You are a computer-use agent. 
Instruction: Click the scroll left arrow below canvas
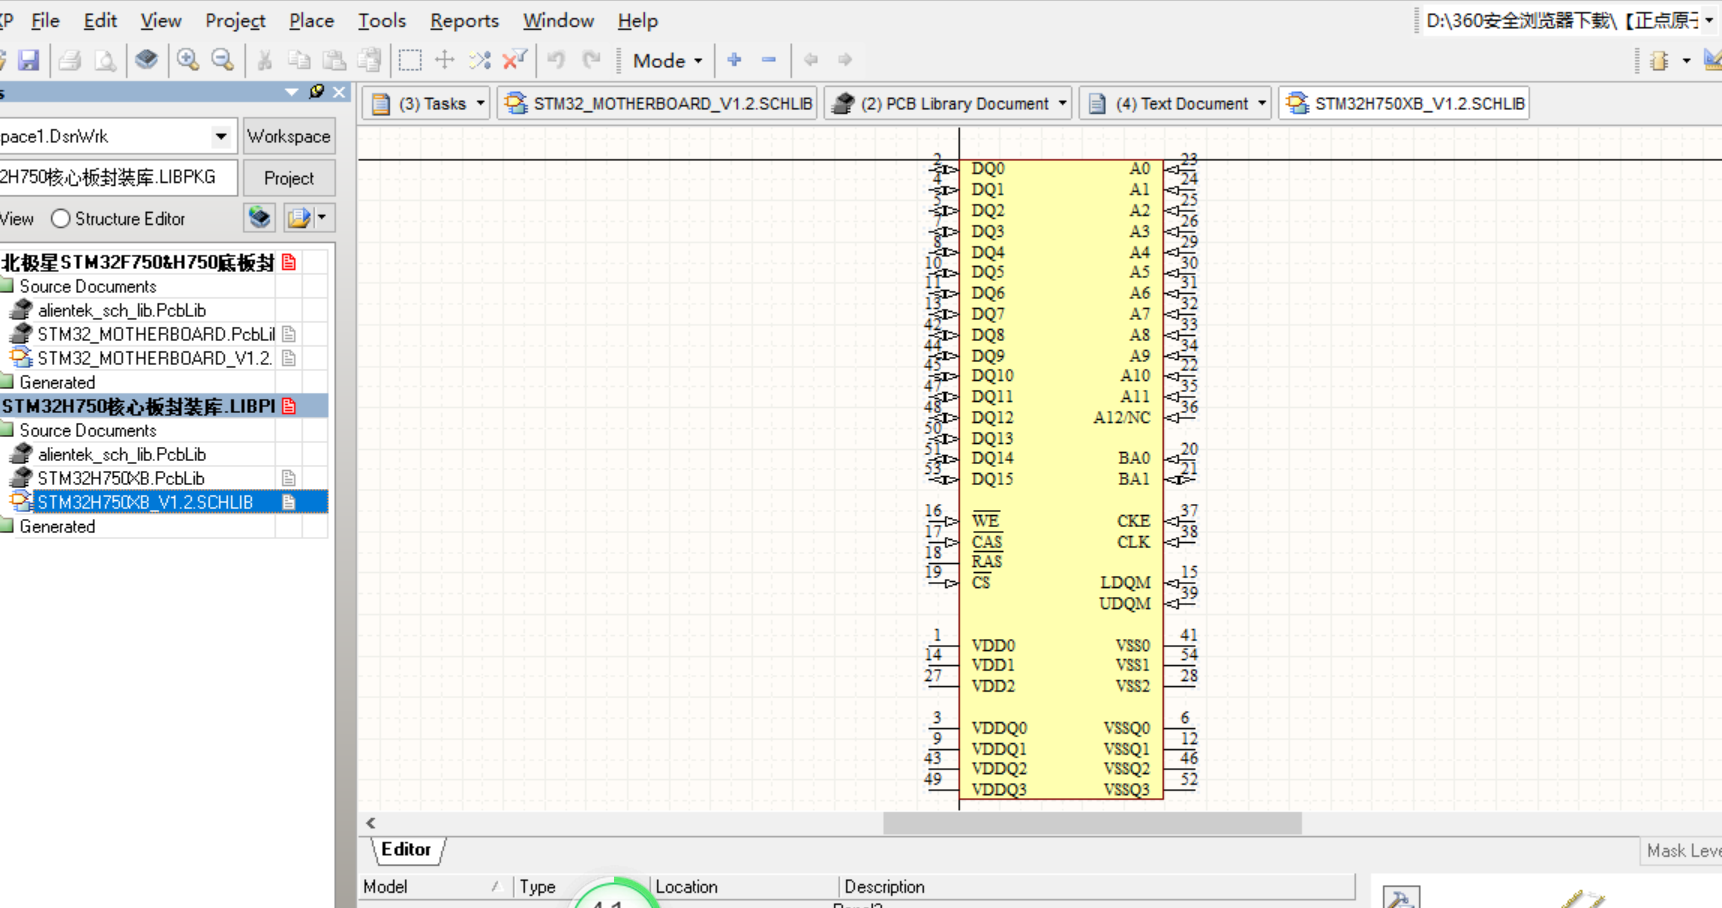[371, 823]
